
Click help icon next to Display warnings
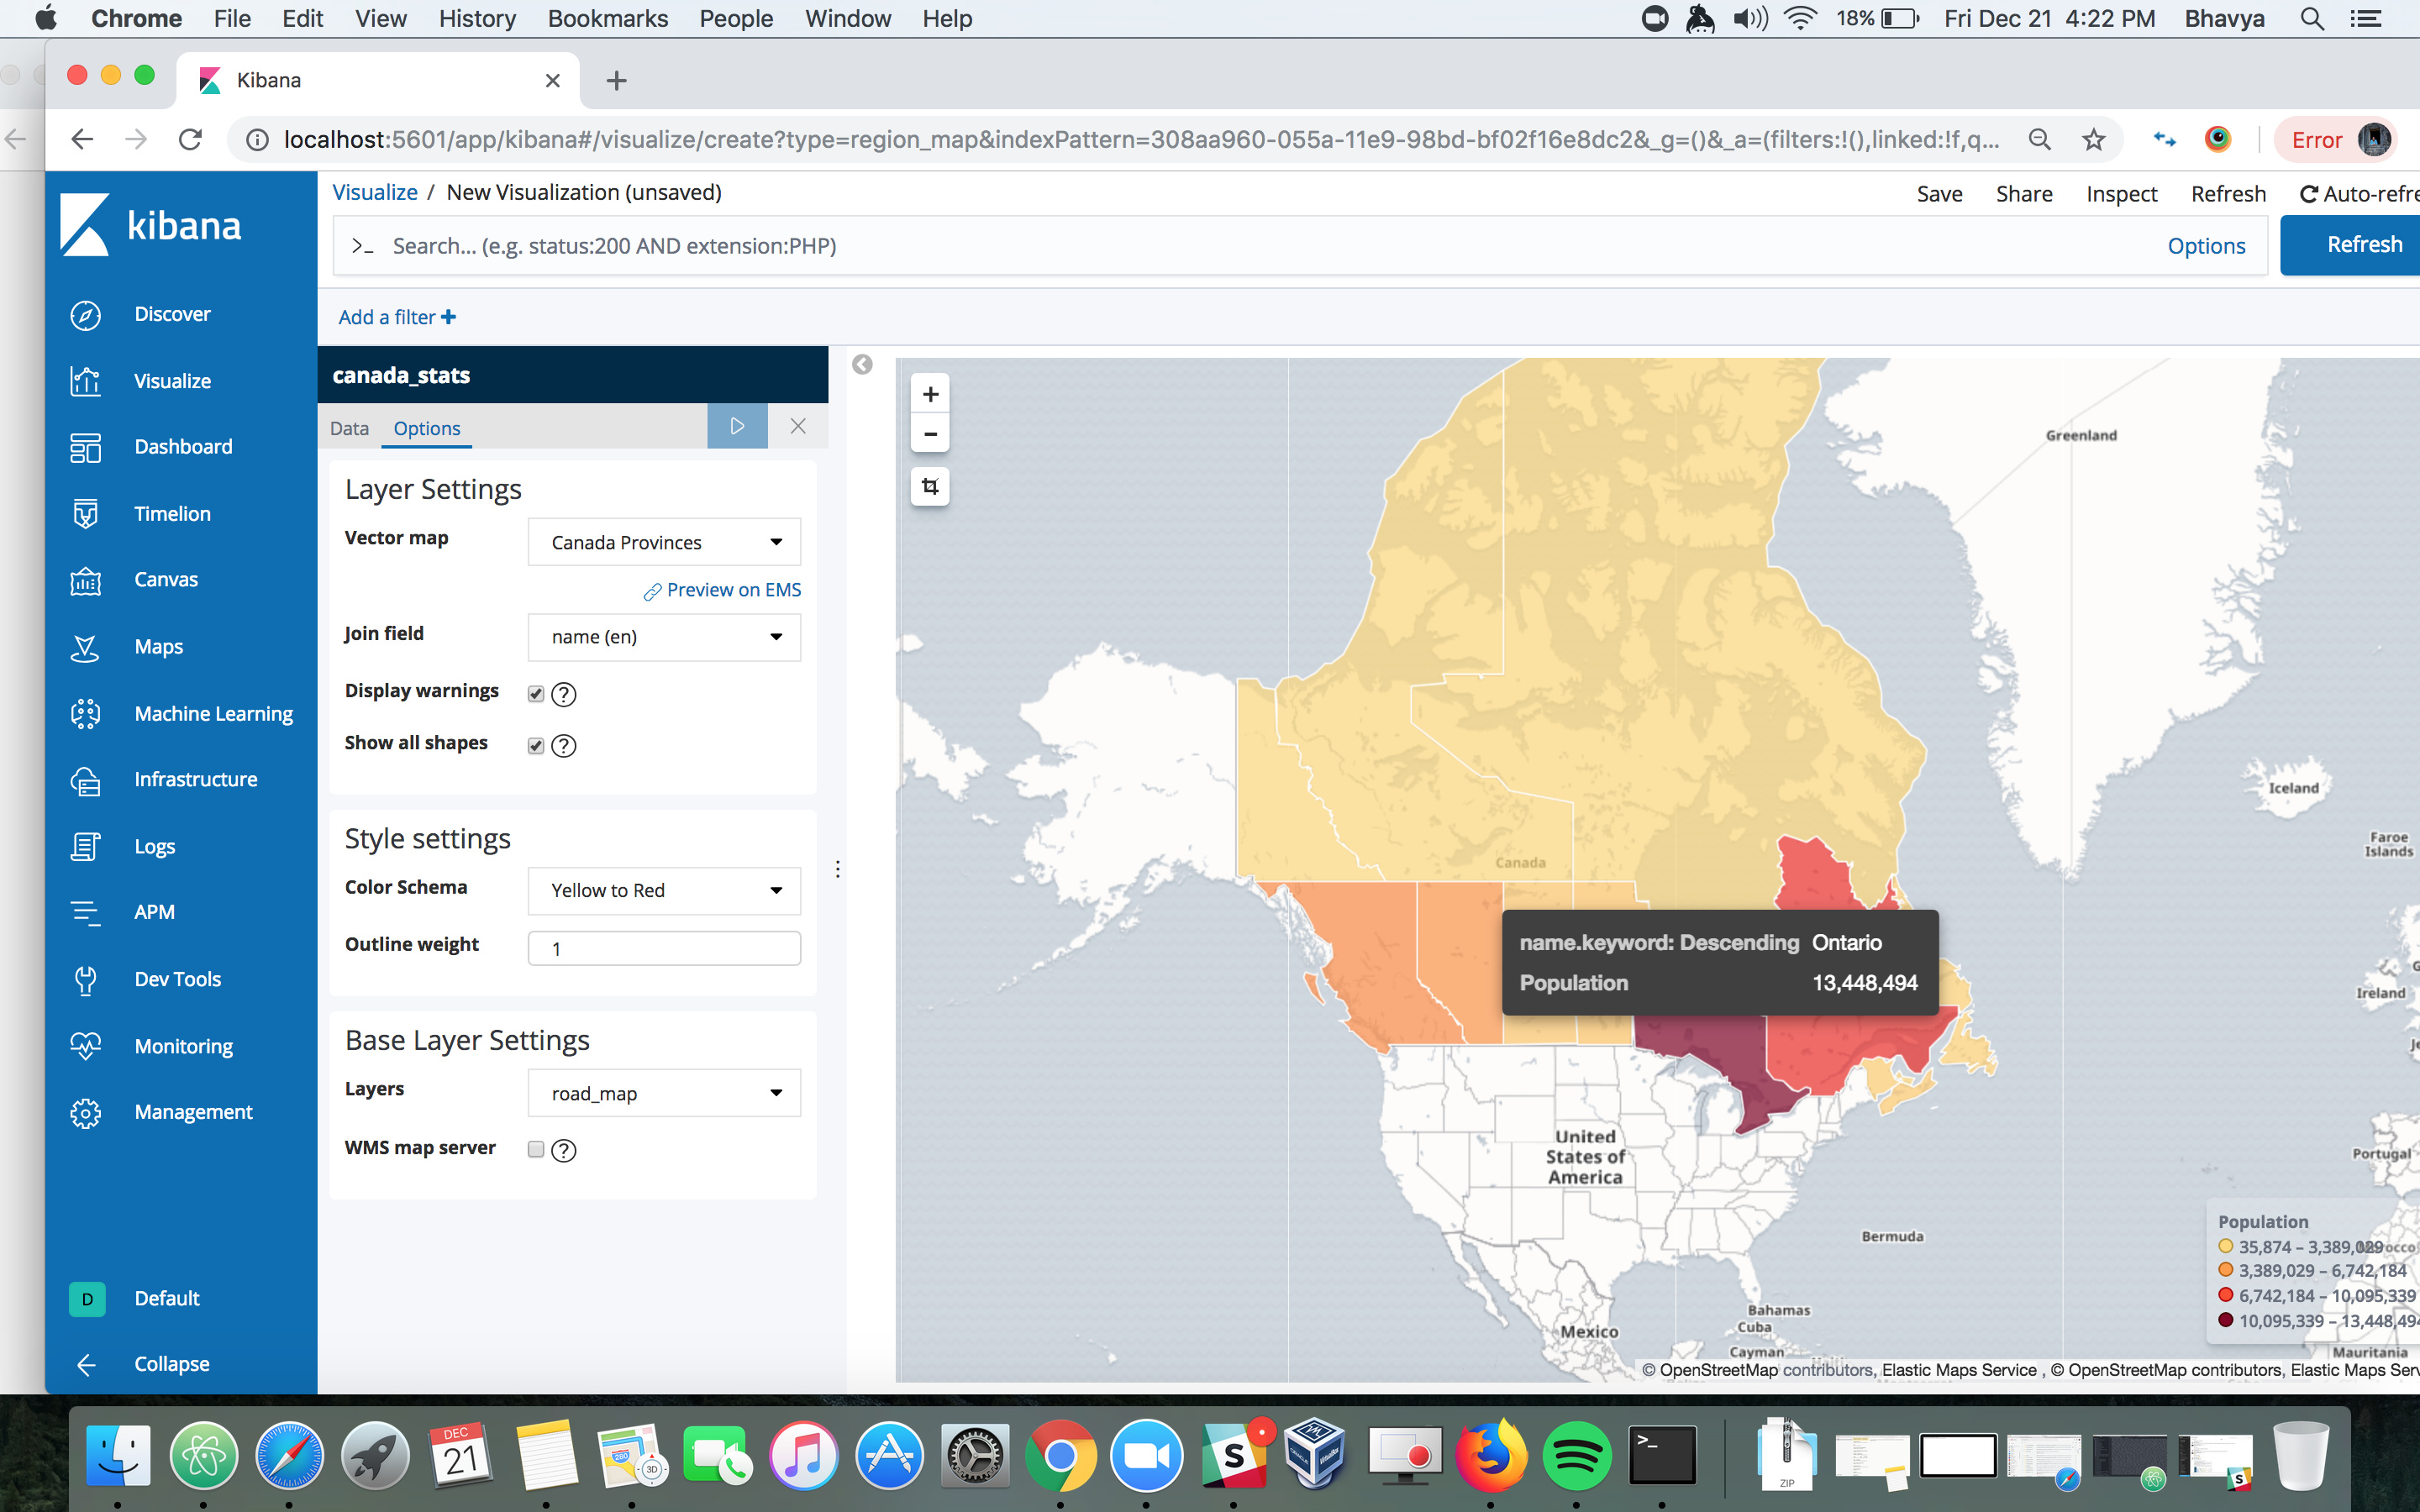coord(564,694)
